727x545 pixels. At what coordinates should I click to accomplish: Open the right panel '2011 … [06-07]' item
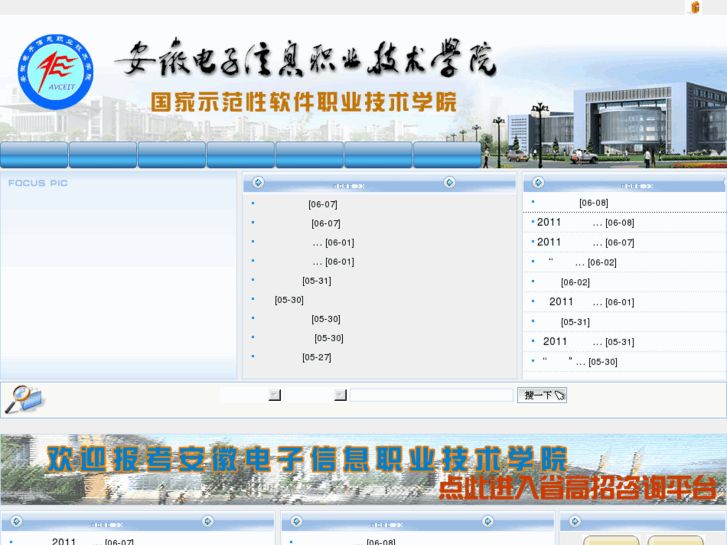(586, 242)
